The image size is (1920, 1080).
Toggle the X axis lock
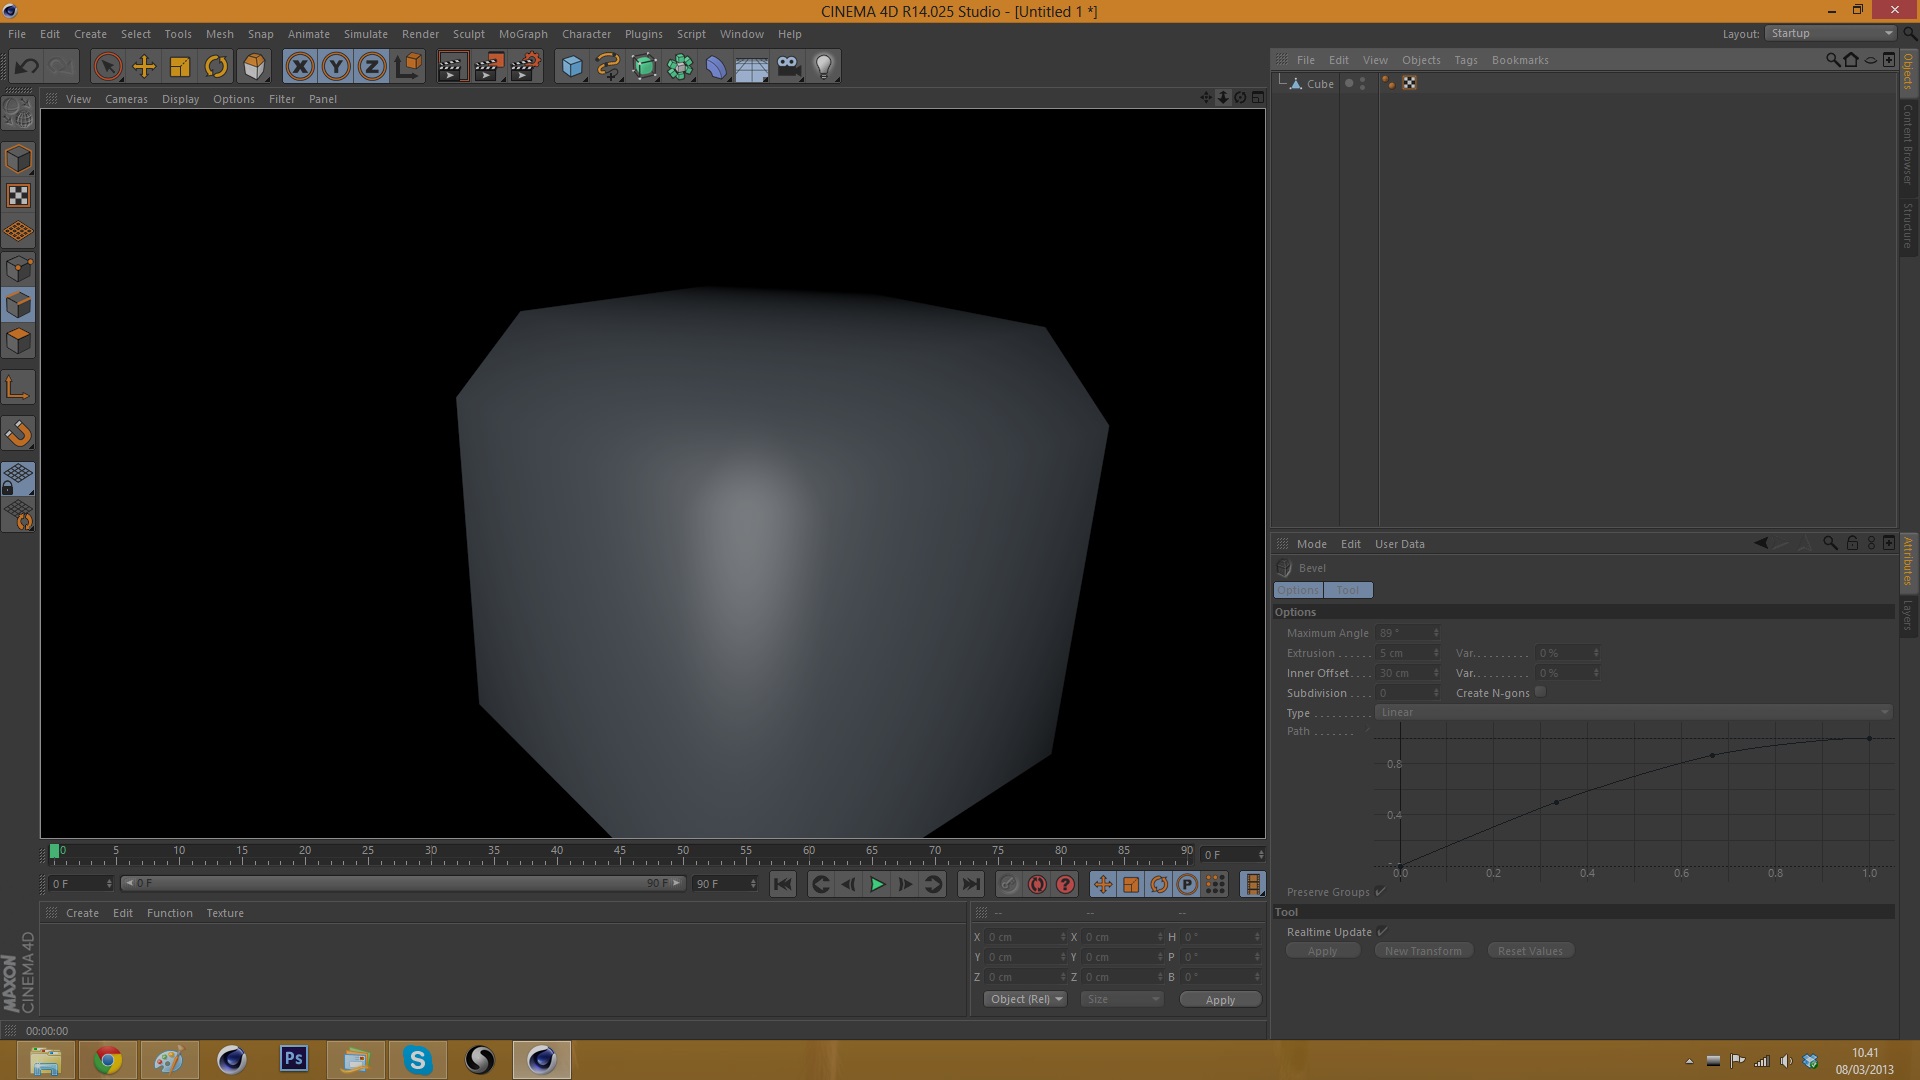(x=299, y=67)
